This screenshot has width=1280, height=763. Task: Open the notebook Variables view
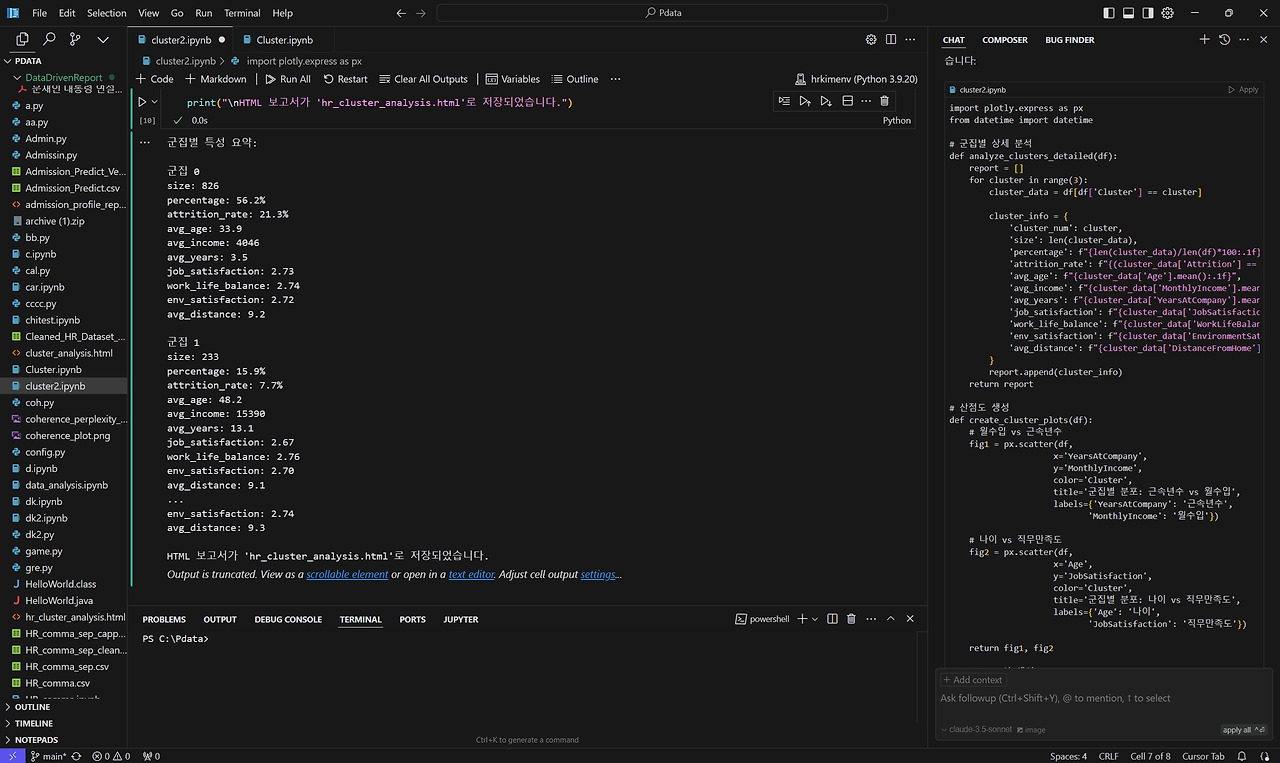[x=512, y=79]
